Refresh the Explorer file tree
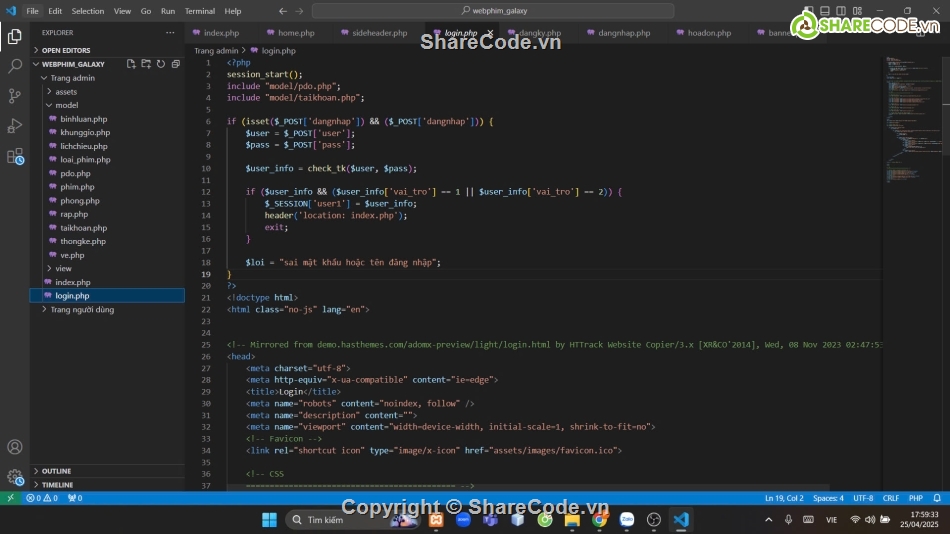This screenshot has width=950, height=534. coord(161,64)
